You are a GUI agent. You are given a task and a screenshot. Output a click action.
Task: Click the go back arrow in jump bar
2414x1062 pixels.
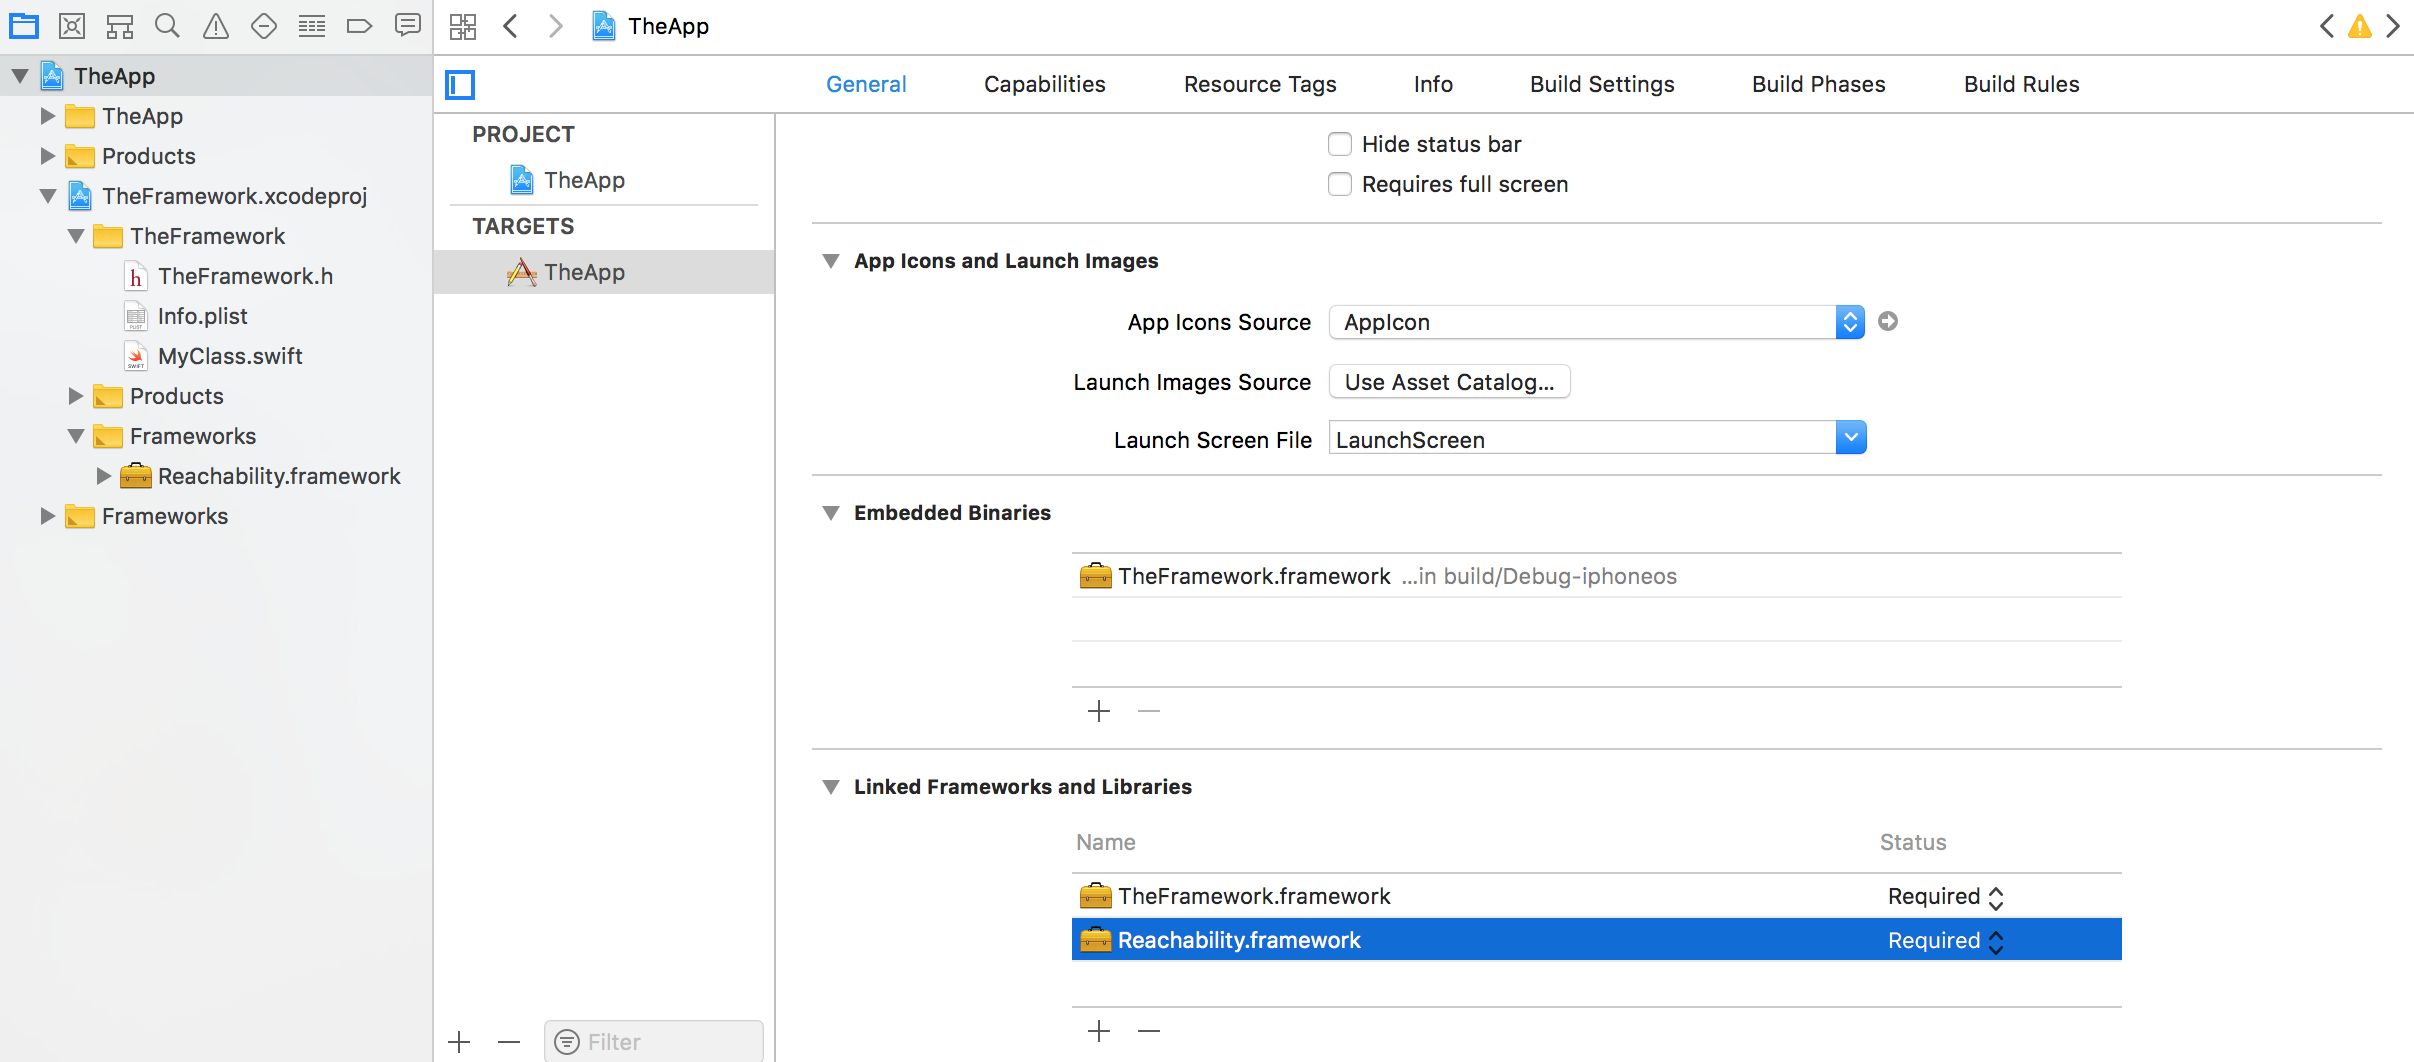point(511,26)
